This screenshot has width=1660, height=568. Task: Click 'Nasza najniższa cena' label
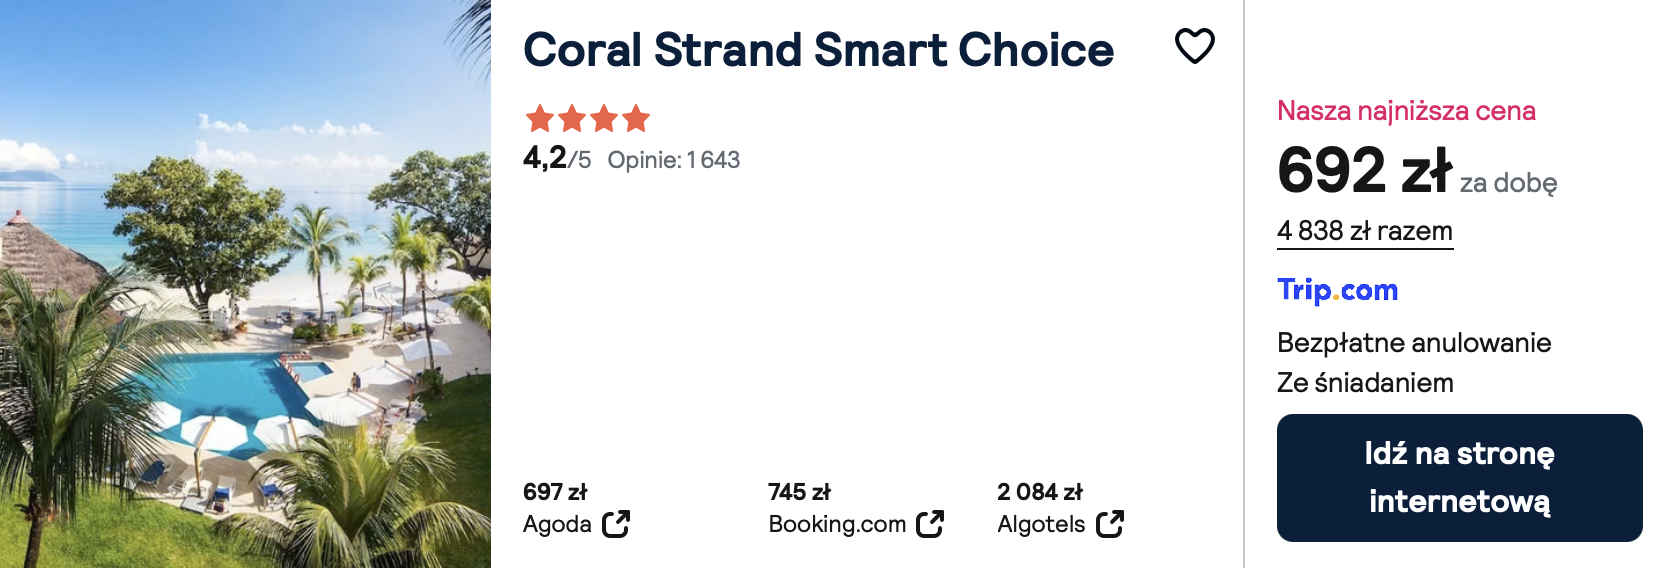pyautogui.click(x=1406, y=111)
